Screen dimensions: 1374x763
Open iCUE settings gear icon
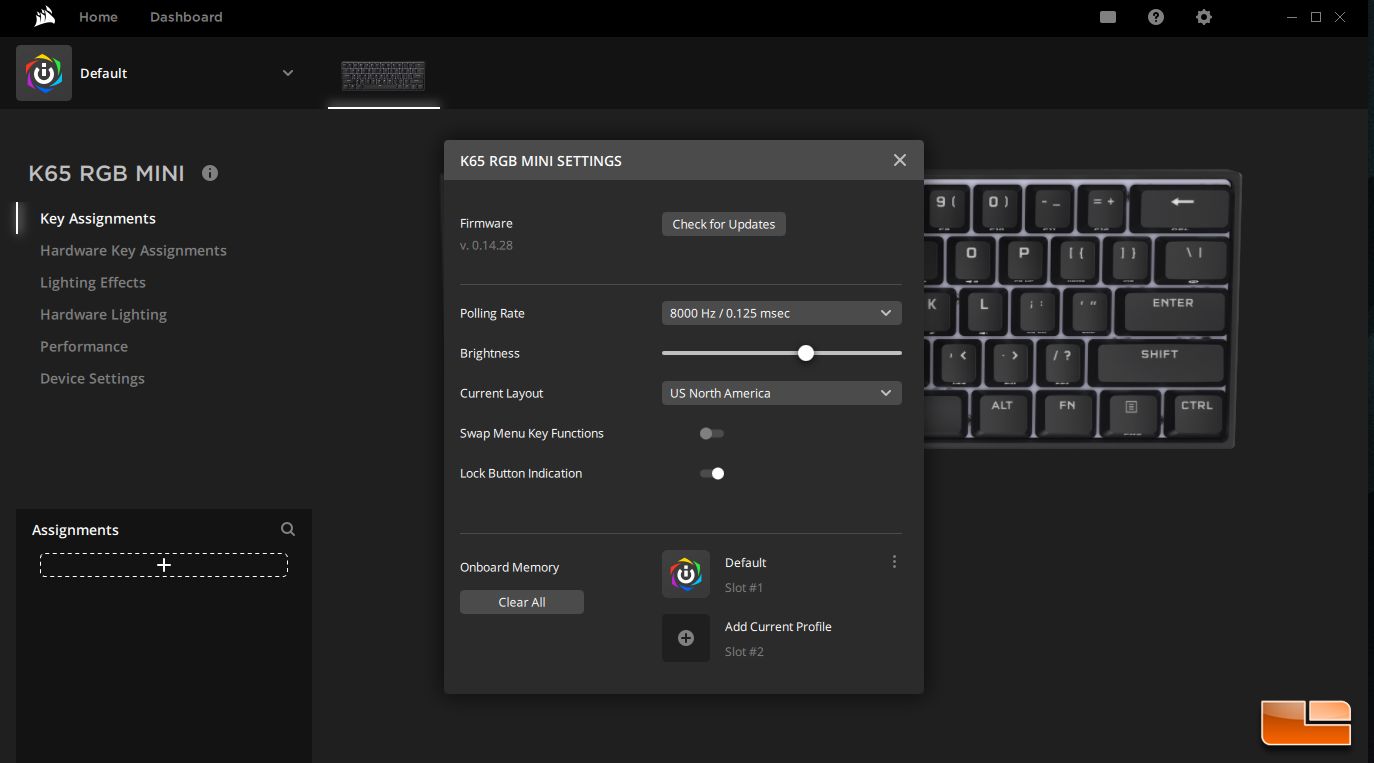click(1204, 17)
